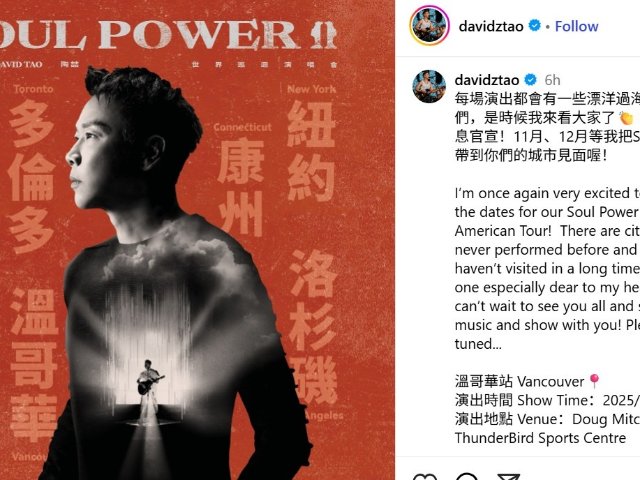
Task: Open the comment bubble icon
Action: click(467, 477)
